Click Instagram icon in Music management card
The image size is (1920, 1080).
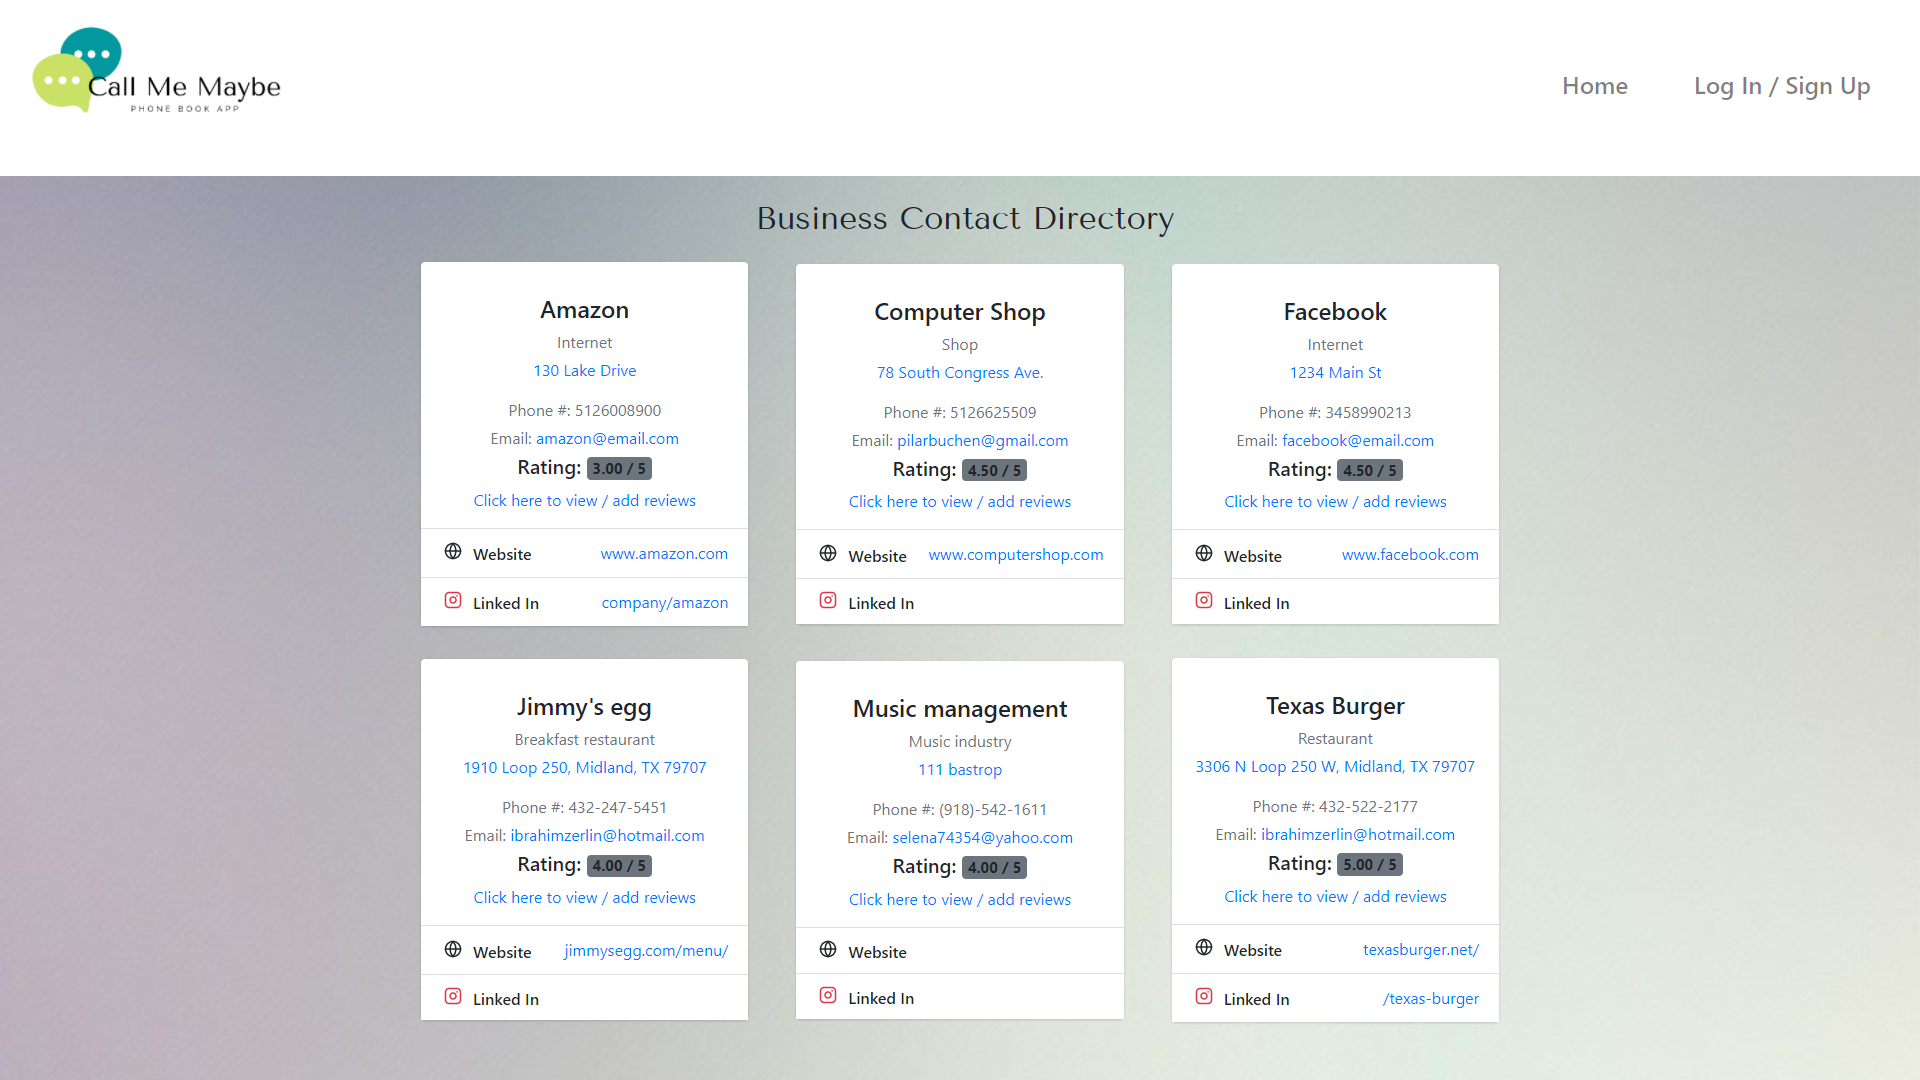[x=828, y=996]
